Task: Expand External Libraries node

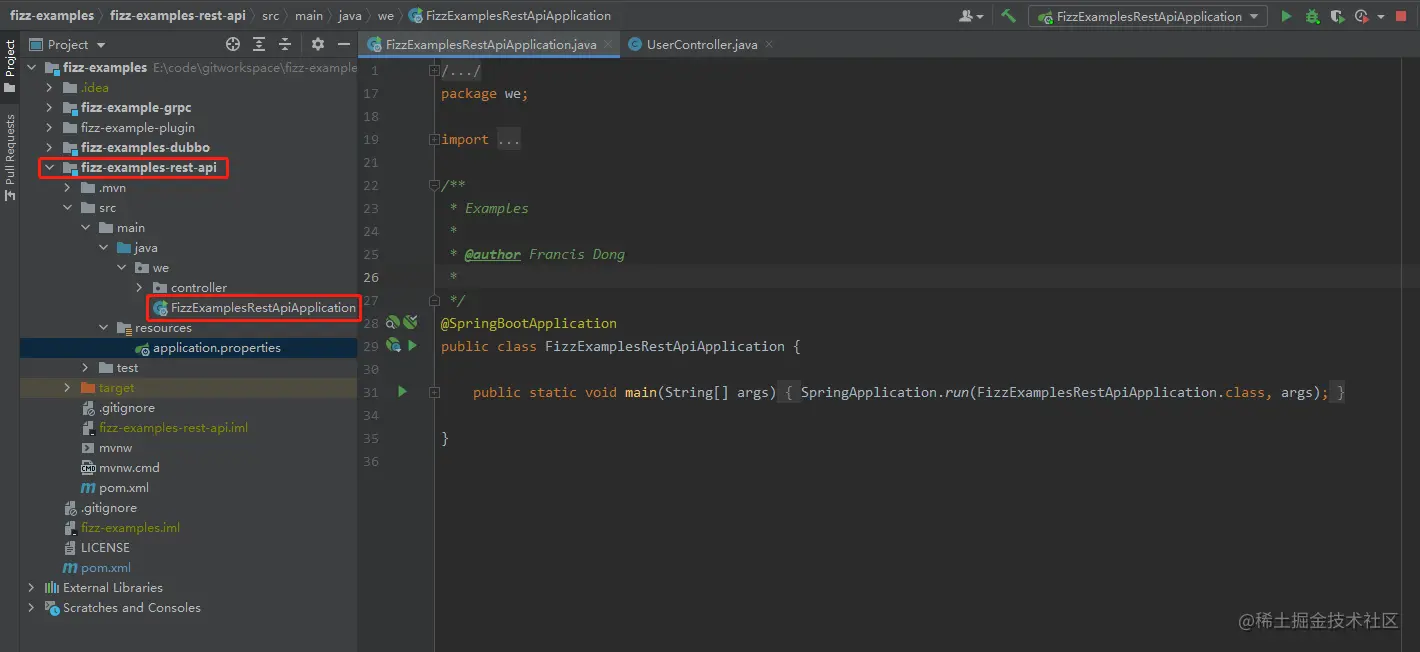Action: pyautogui.click(x=31, y=587)
